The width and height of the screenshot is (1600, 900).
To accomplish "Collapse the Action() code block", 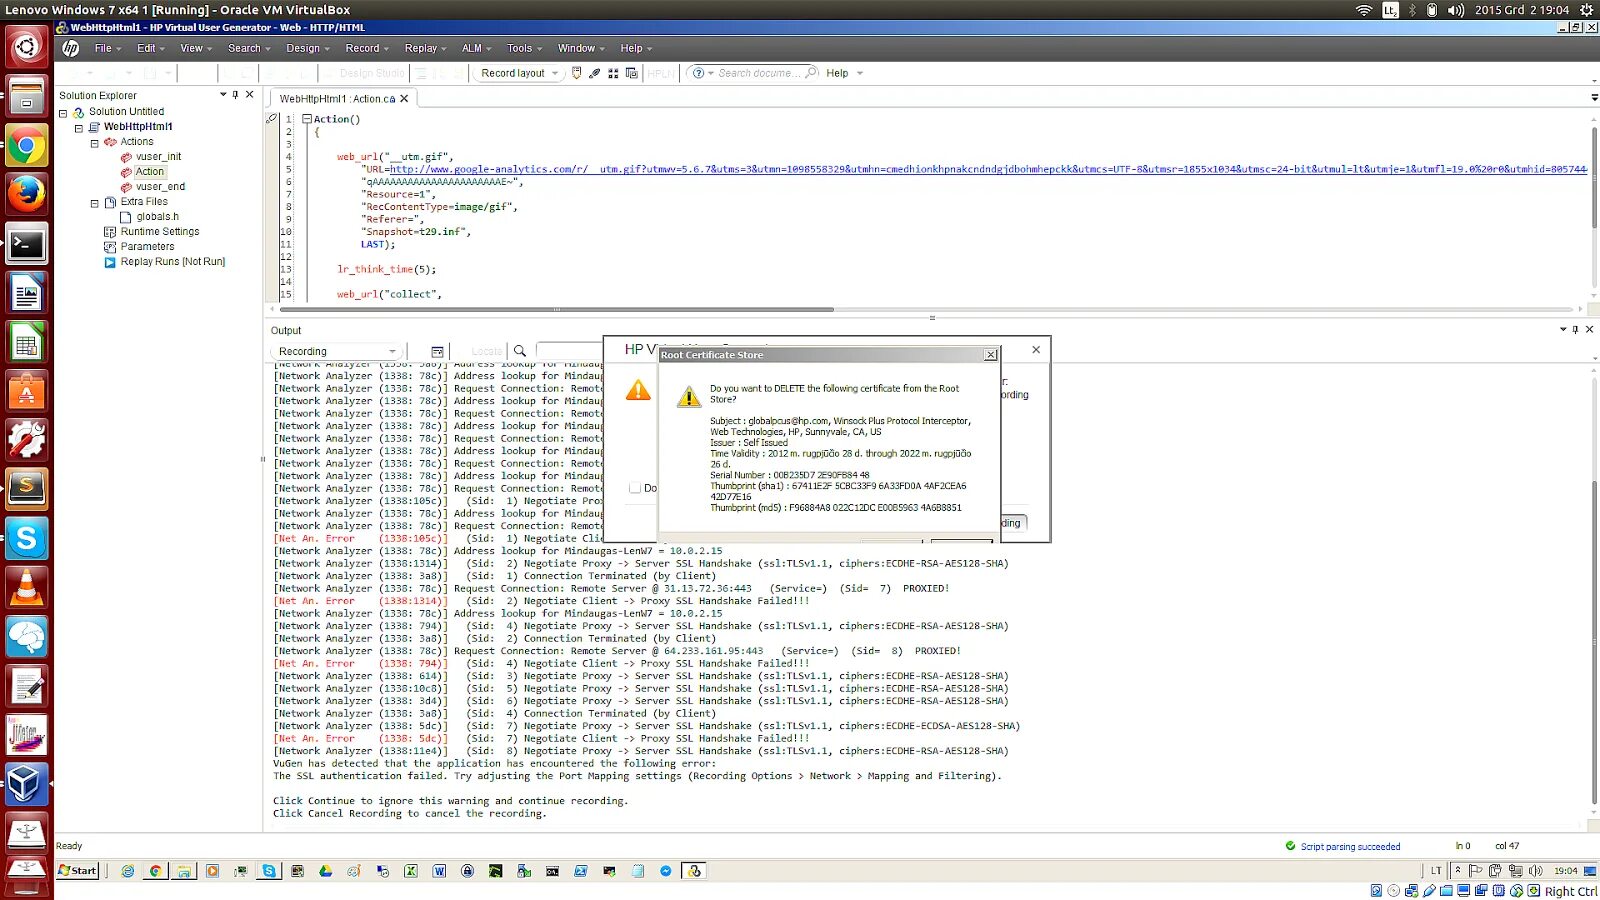I will point(307,119).
